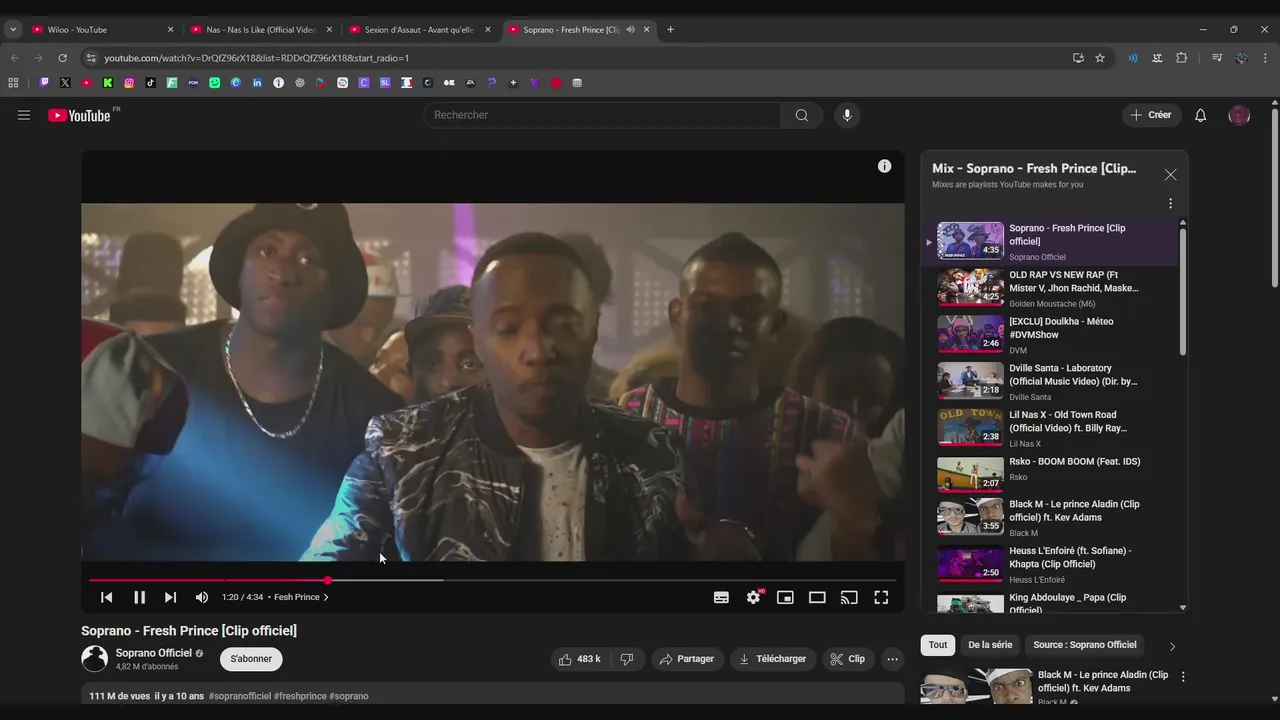Switch the video to full screen

881,597
